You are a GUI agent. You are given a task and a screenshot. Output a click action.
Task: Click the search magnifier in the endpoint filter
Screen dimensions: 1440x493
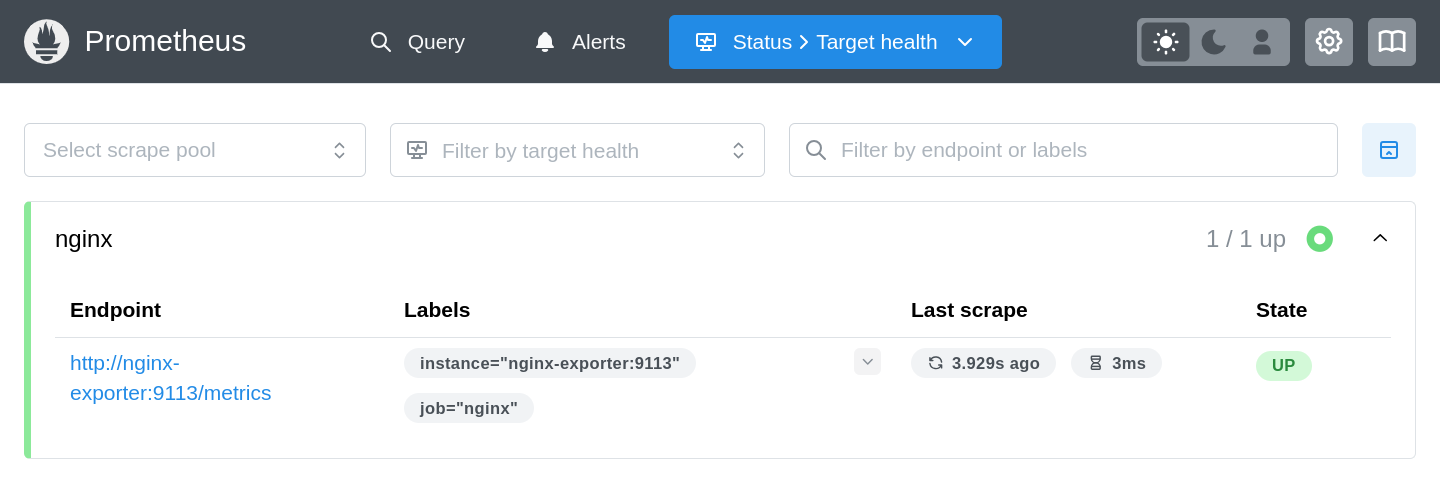pyautogui.click(x=816, y=150)
